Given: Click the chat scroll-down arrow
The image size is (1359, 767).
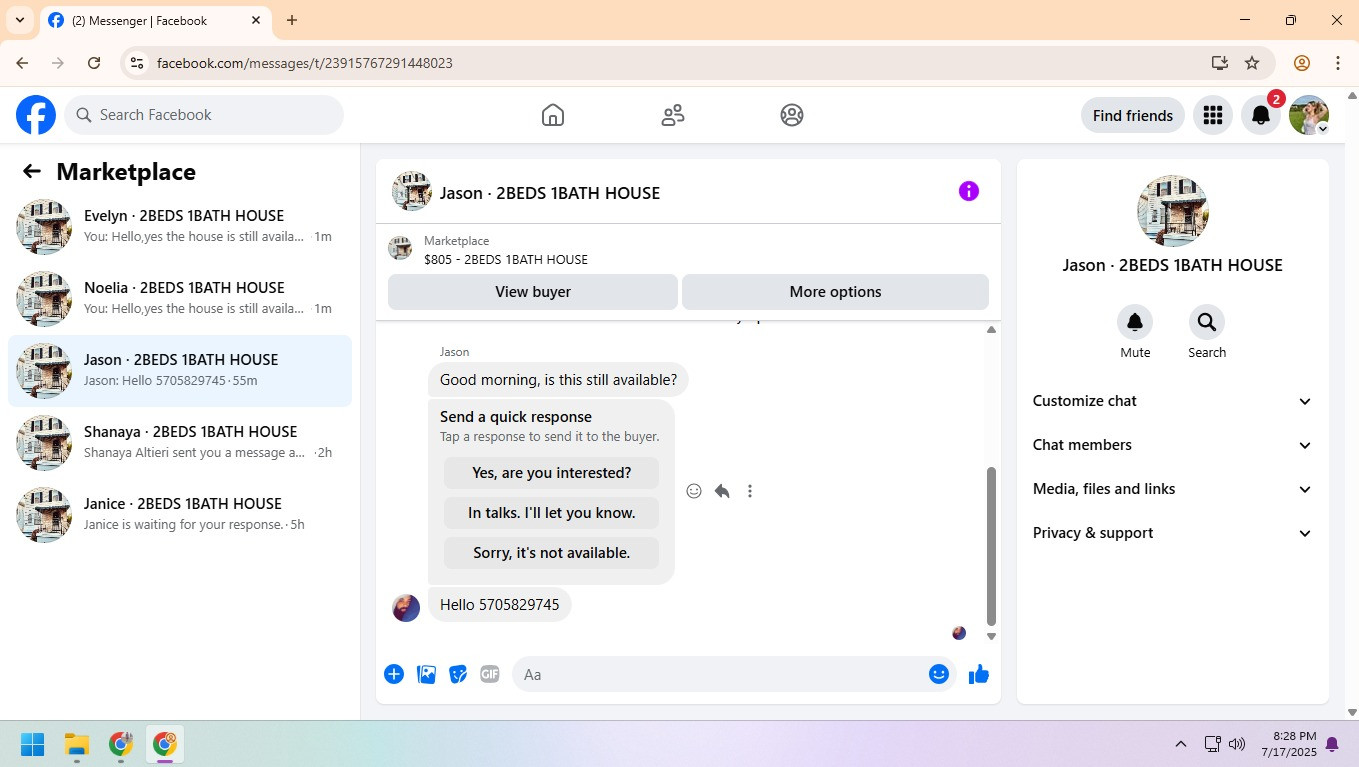Looking at the screenshot, I should 992,636.
